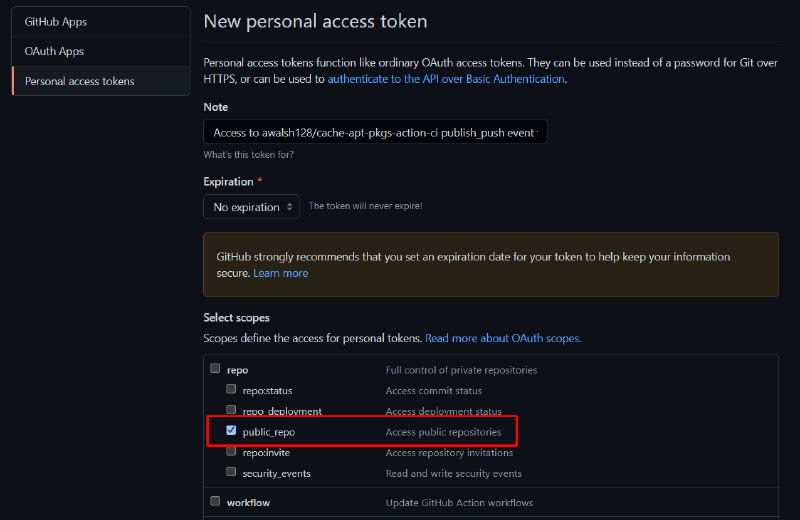Tick the repo_deployment checkbox
This screenshot has height=520, width=800.
click(x=231, y=410)
